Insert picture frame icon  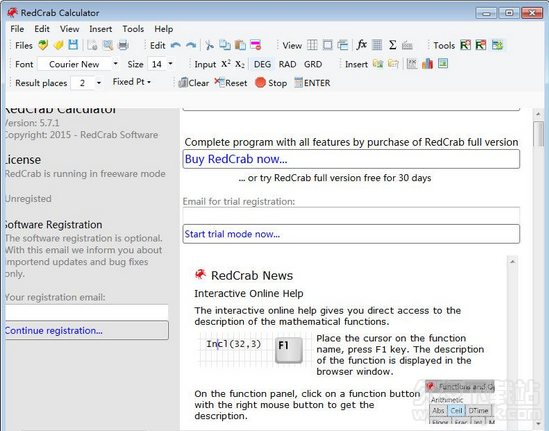[x=443, y=64]
